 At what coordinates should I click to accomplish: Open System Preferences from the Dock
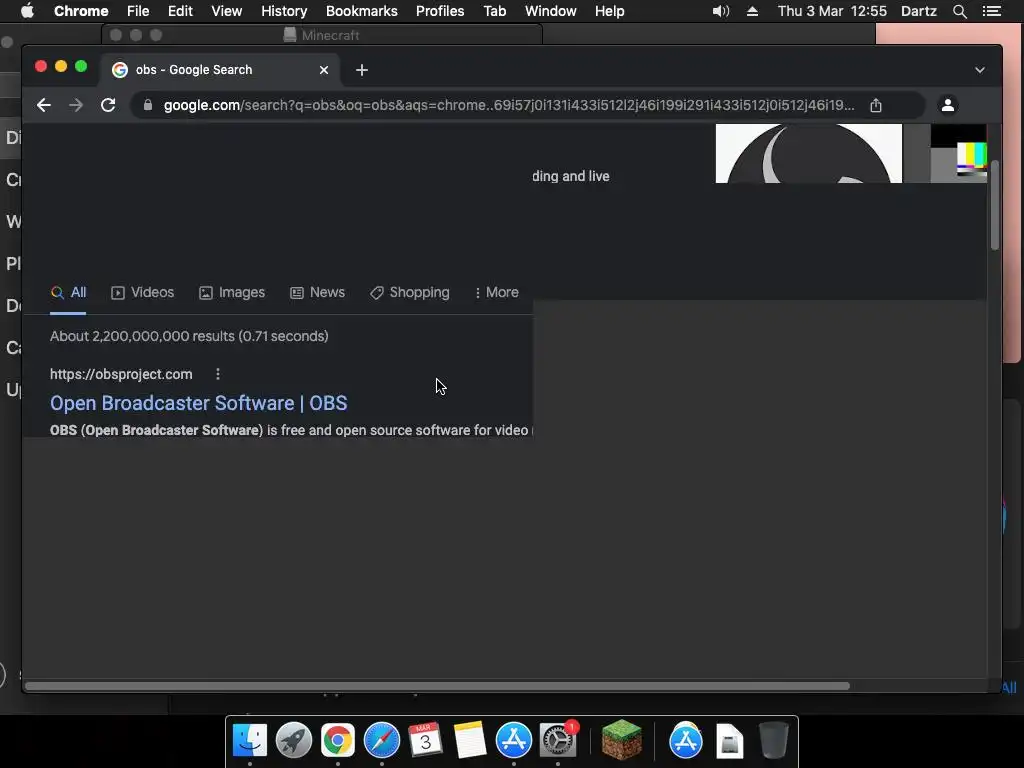[558, 741]
